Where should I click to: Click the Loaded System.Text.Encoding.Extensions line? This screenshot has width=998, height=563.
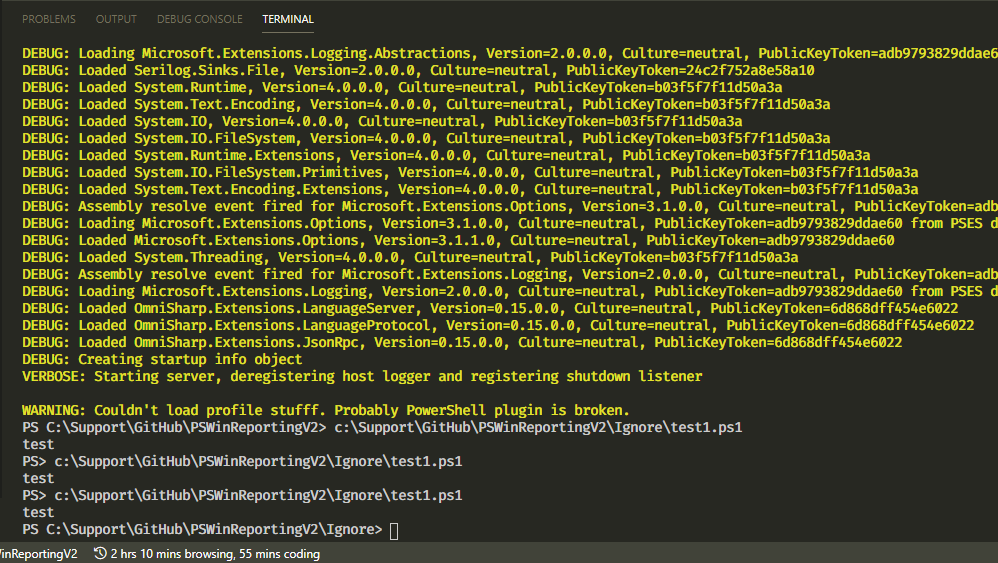point(470,190)
